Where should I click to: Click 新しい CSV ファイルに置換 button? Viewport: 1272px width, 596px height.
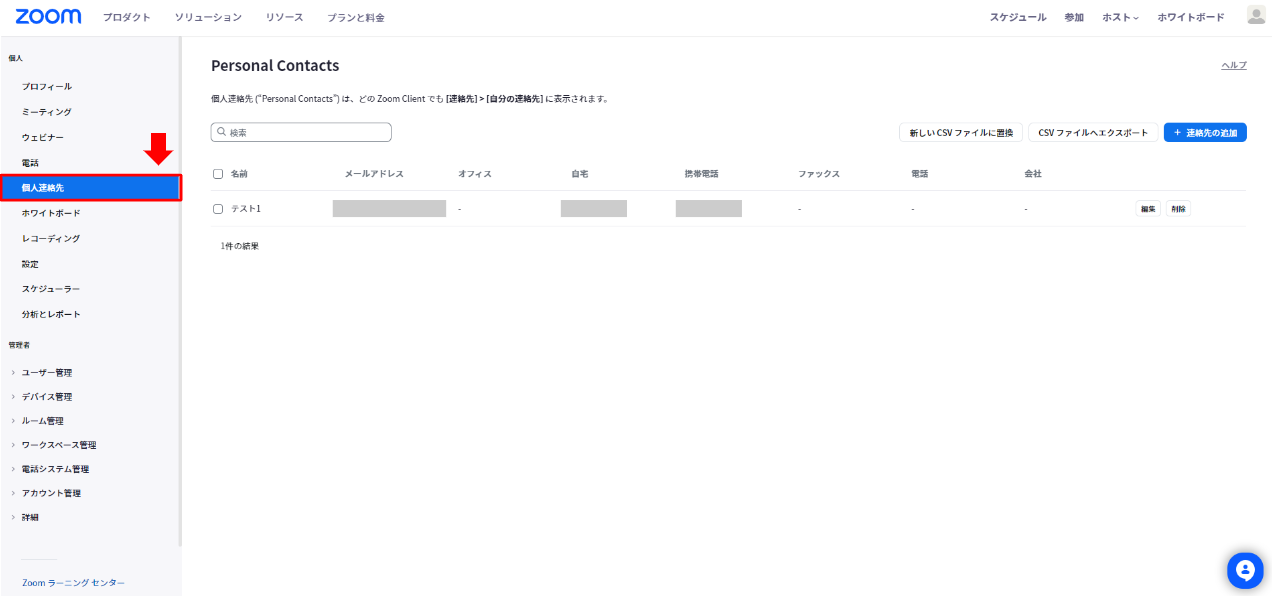point(961,132)
